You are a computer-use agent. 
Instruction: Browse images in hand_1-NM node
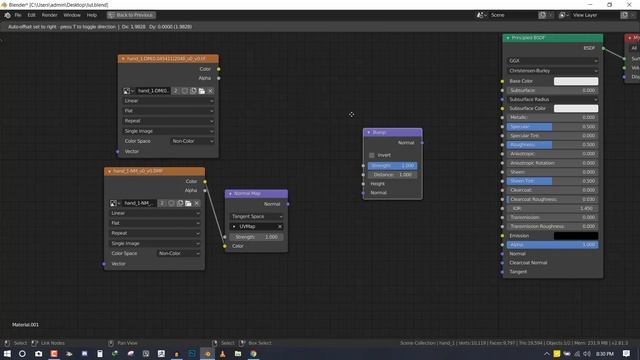[x=115, y=203]
